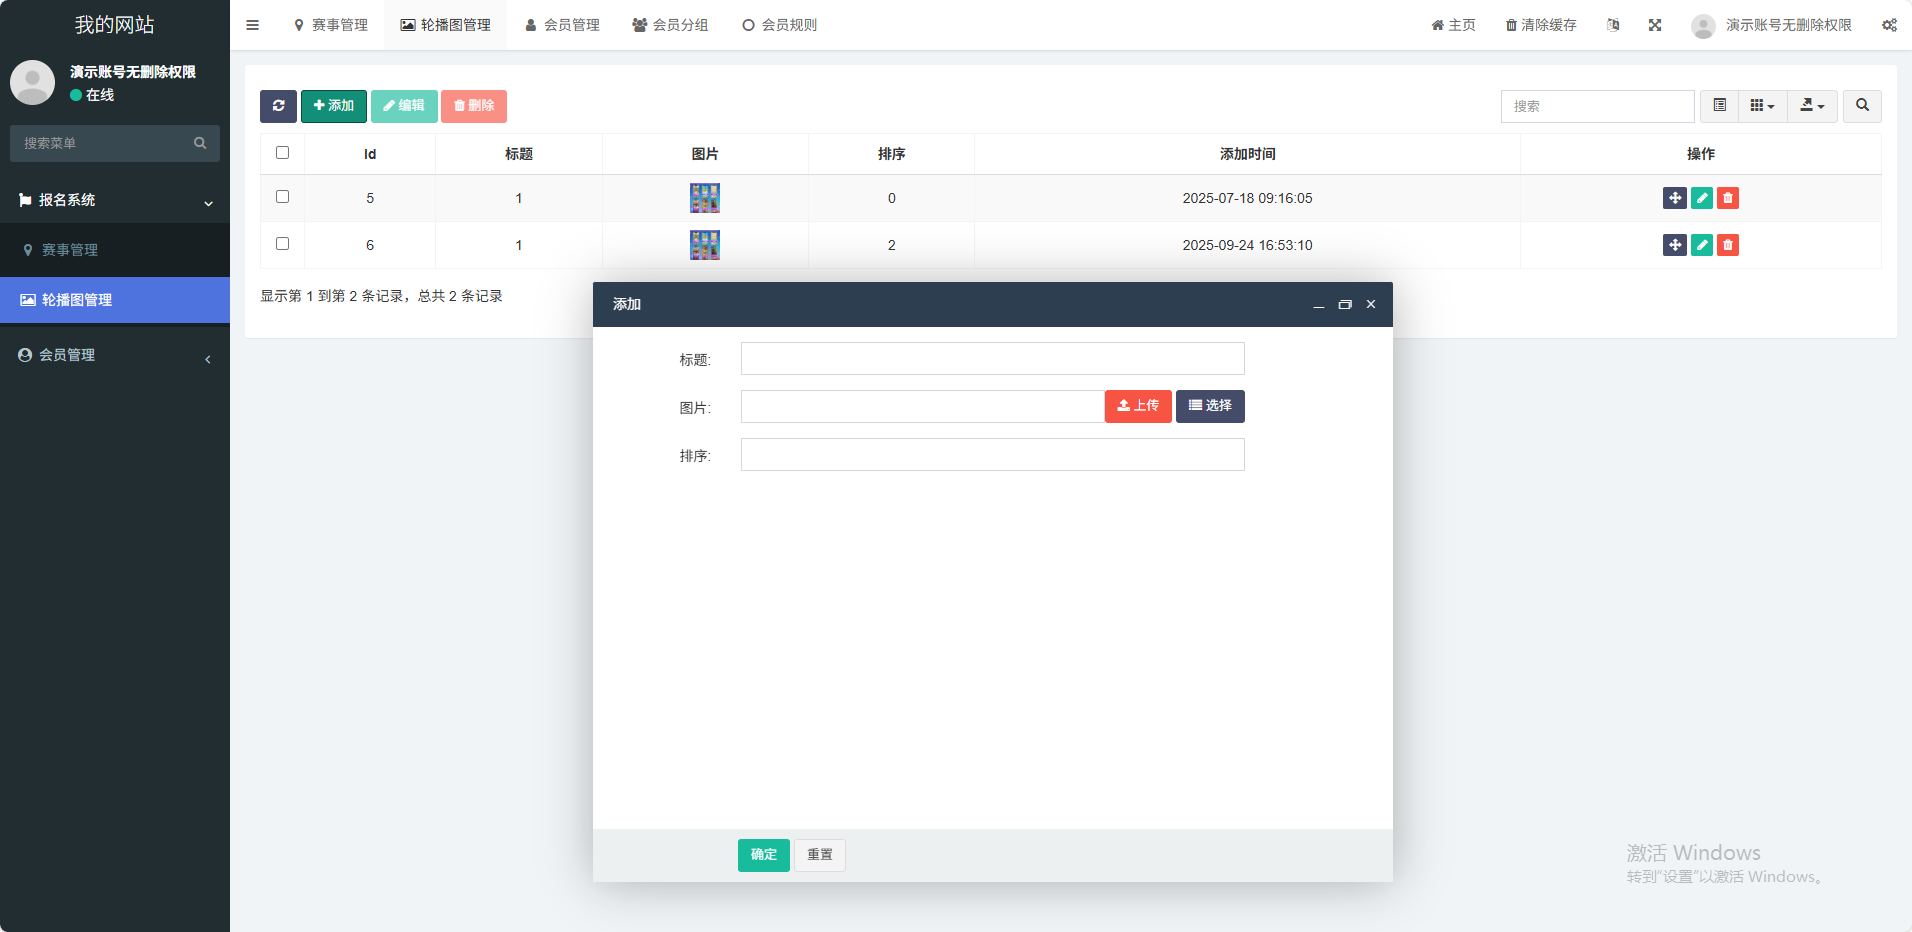
Task: Switch to the 会员分组 tab
Action: pyautogui.click(x=670, y=25)
